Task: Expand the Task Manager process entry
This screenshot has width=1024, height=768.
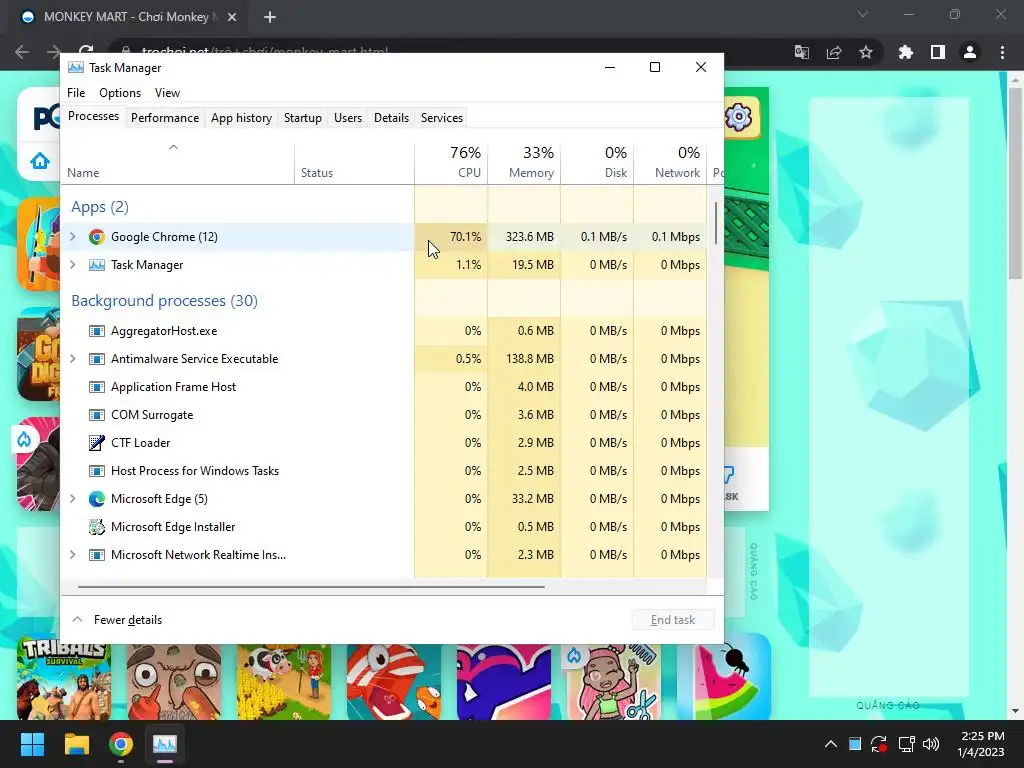Action: click(x=73, y=265)
